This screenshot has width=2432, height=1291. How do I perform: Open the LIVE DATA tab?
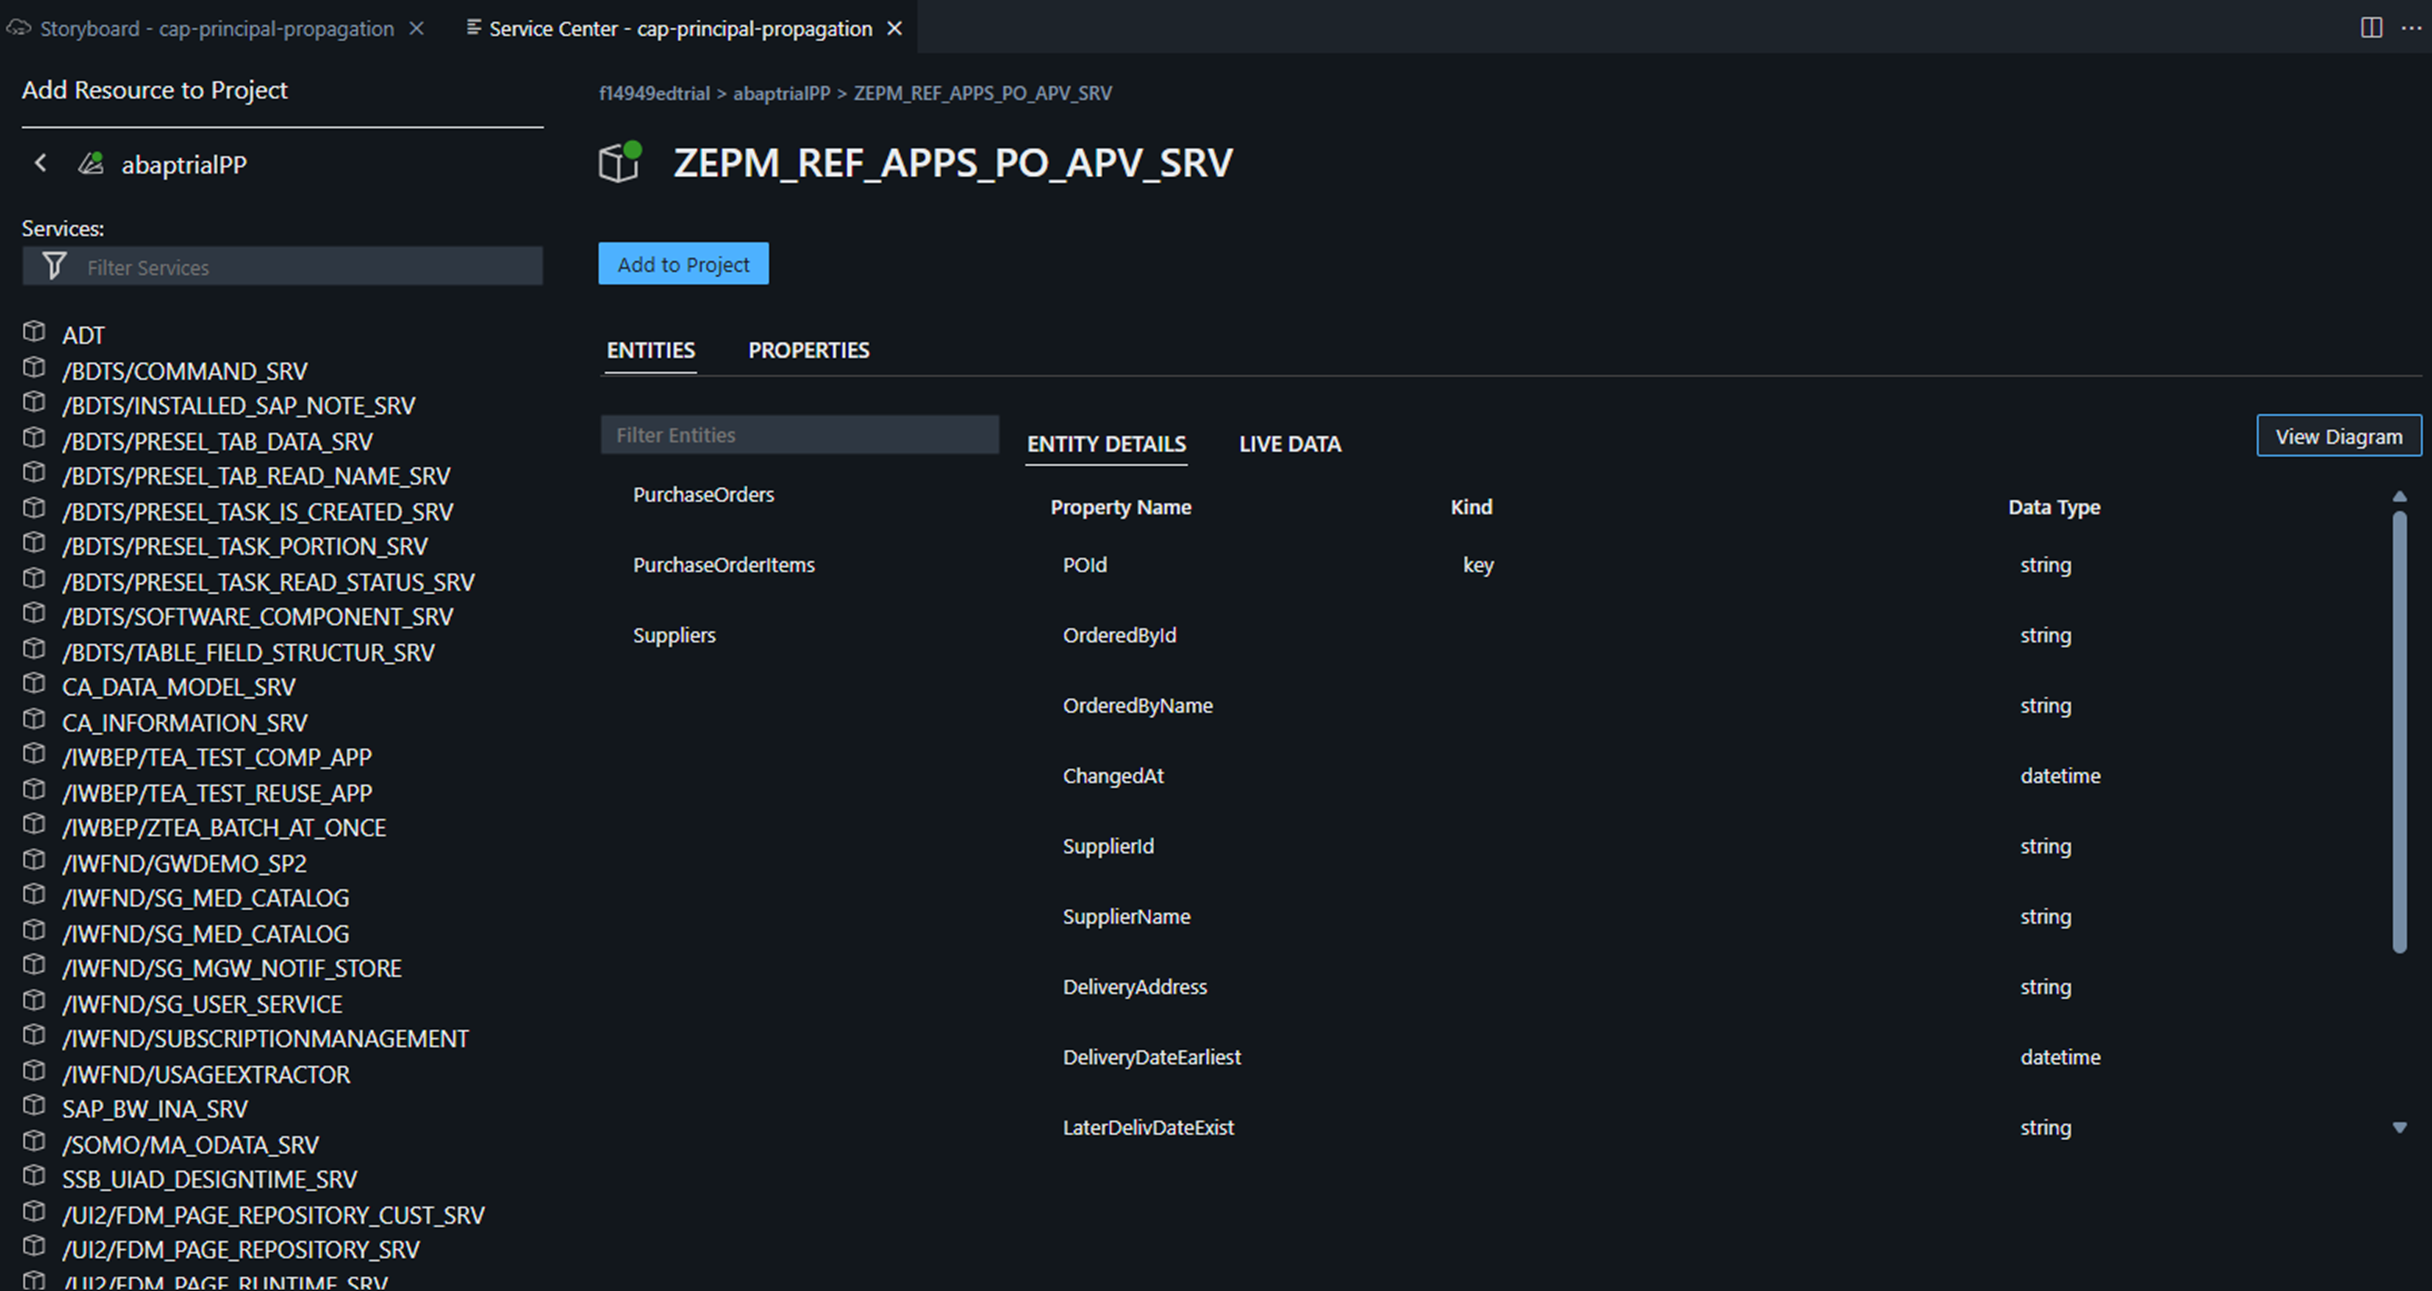[1289, 444]
